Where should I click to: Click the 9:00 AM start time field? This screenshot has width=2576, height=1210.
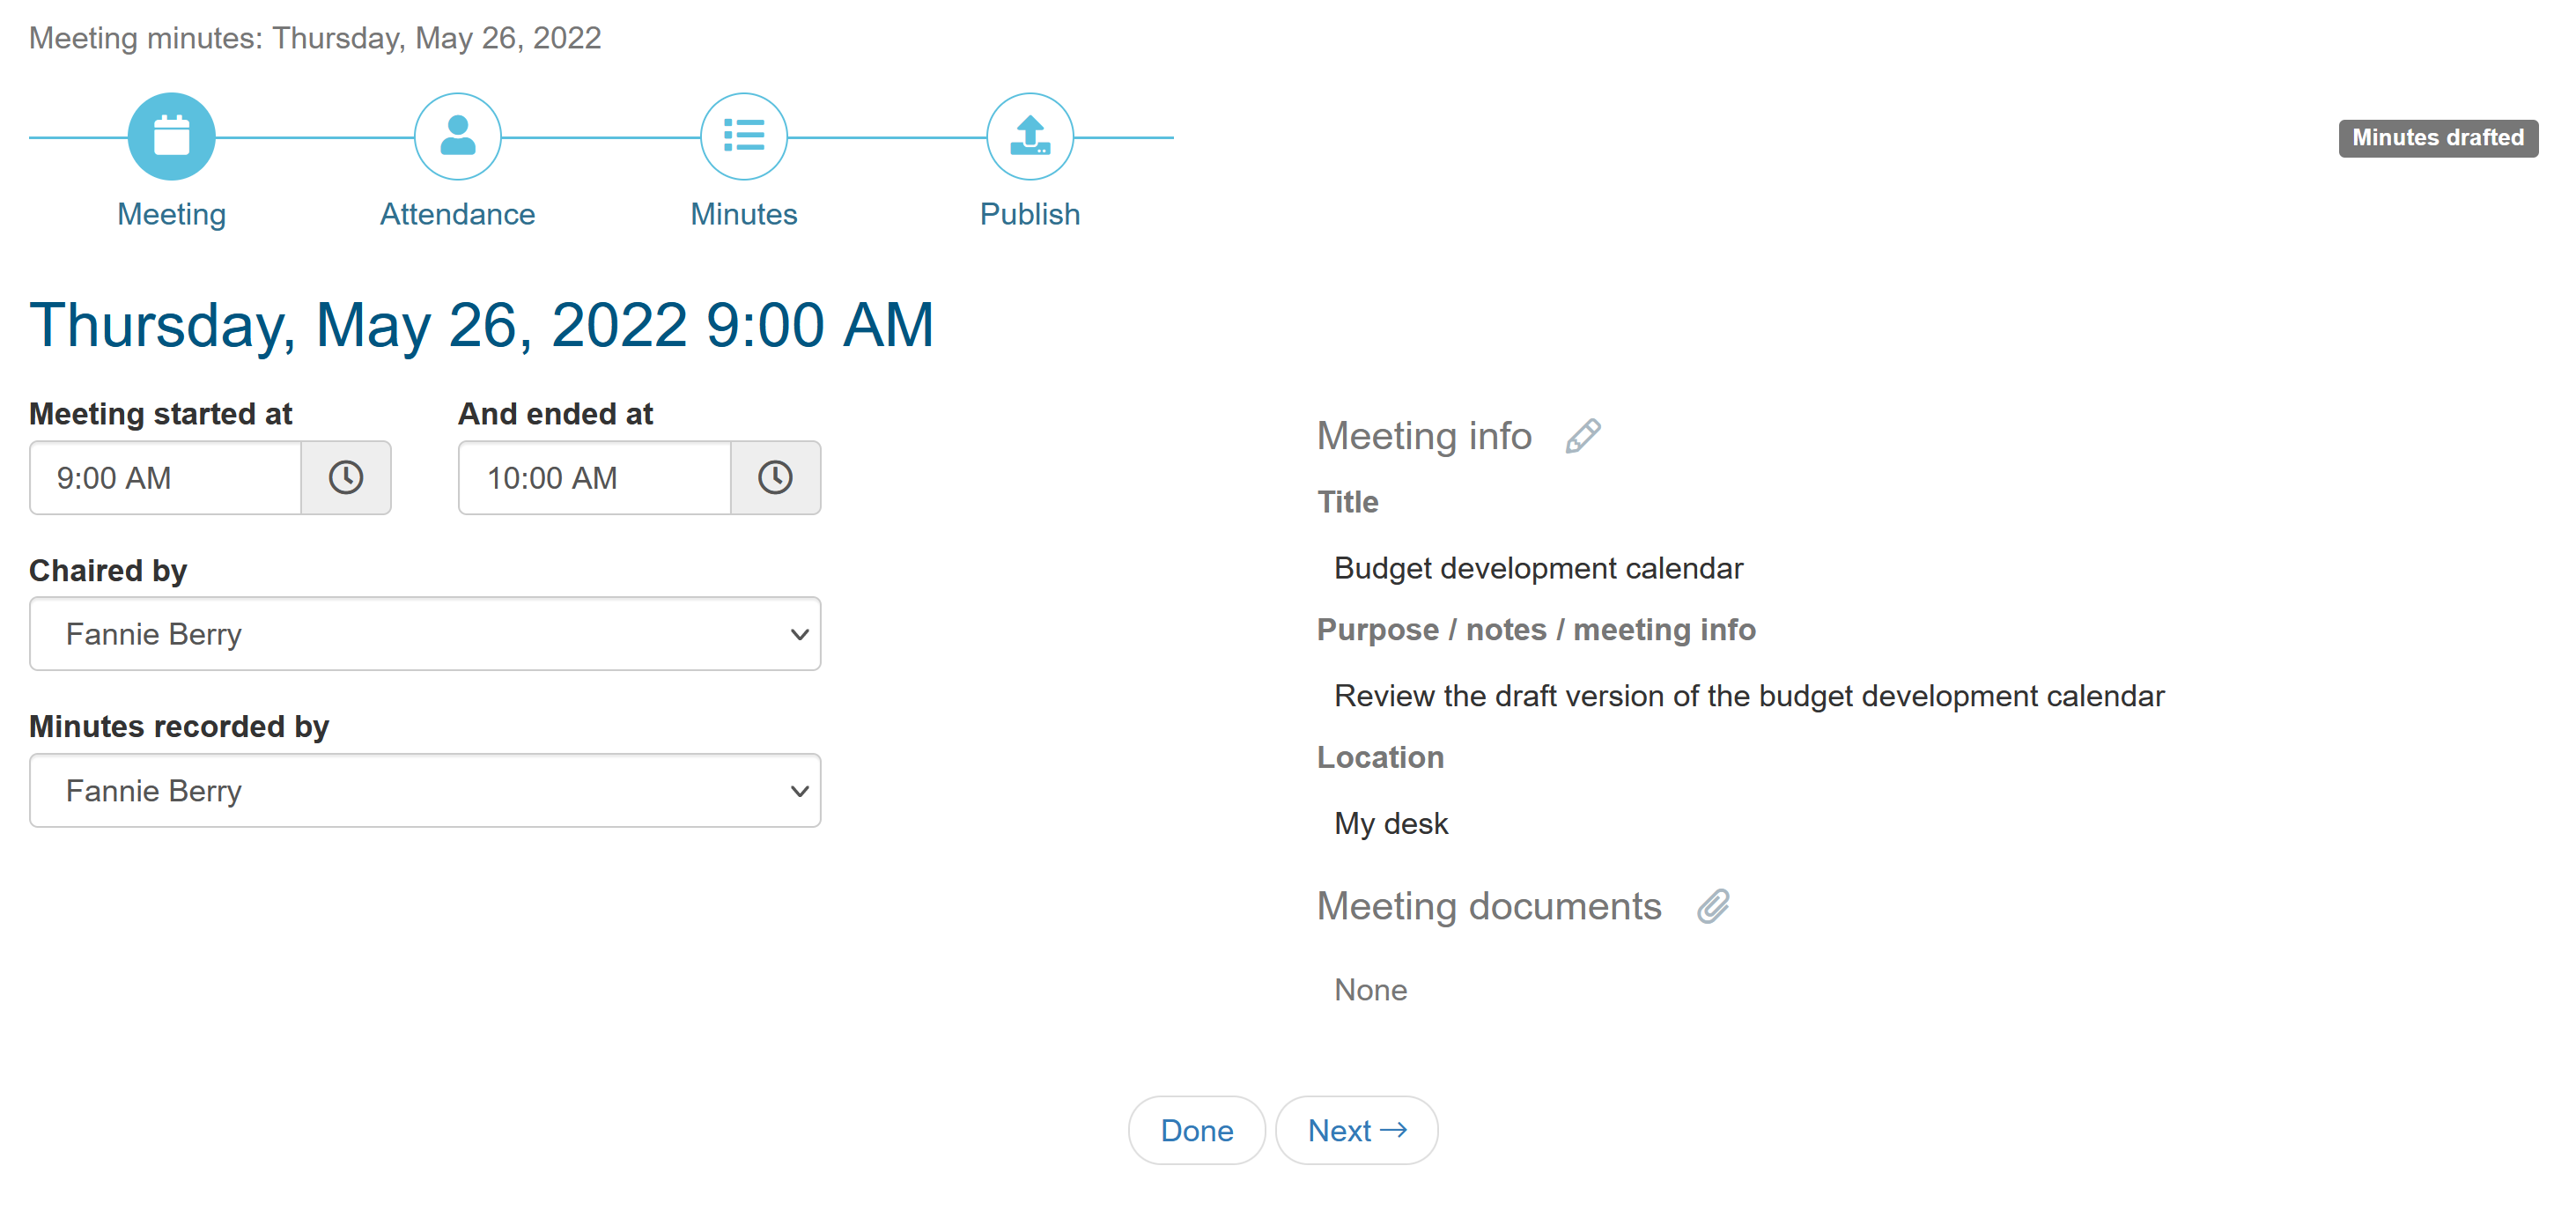pyautogui.click(x=166, y=478)
